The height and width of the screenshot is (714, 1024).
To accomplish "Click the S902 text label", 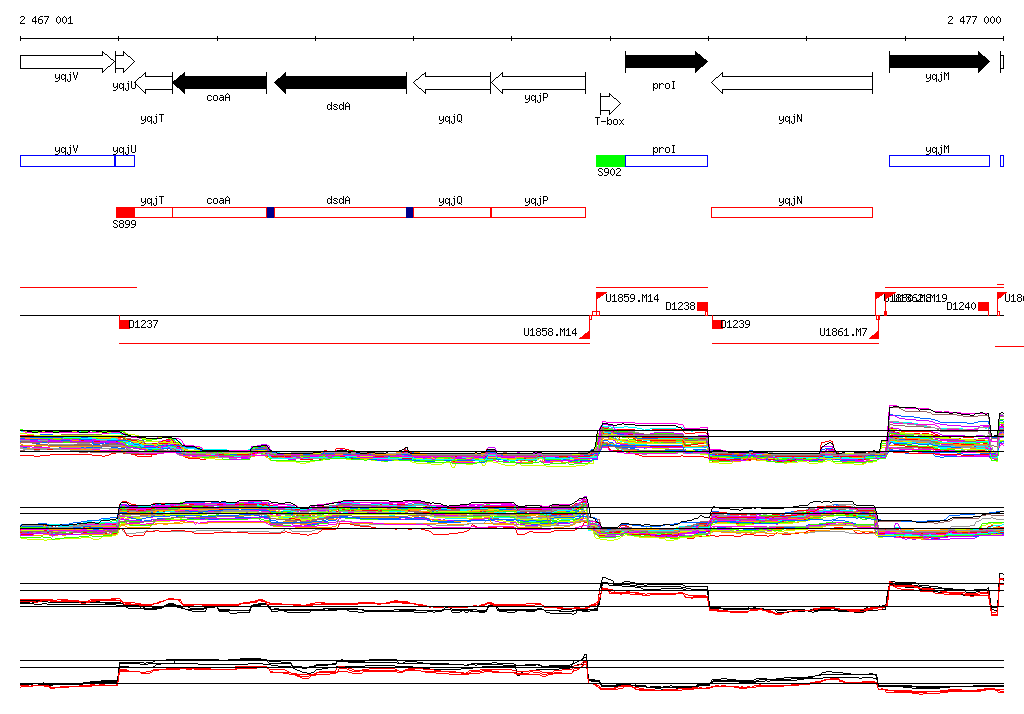I will click(x=609, y=172).
